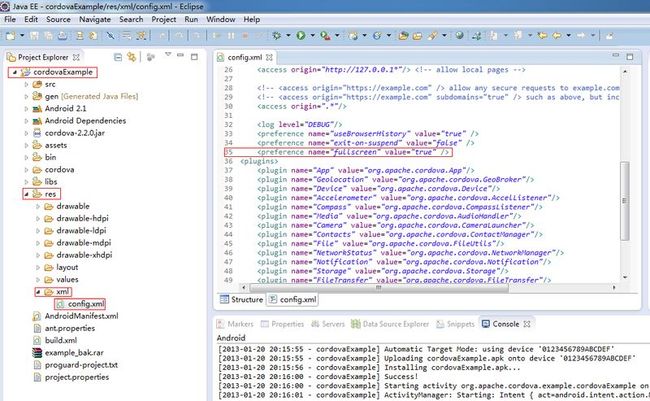The height and width of the screenshot is (401, 650).
Task: Click the green Debug bug icon
Action: pos(276,36)
